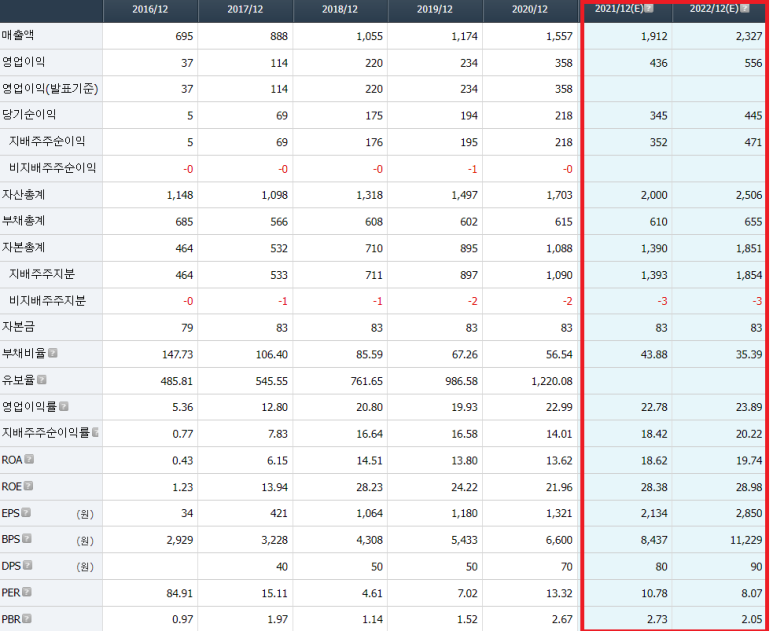Click the 2021/12(E) ROE value 28.38
This screenshot has width=773, height=631.
[654, 487]
